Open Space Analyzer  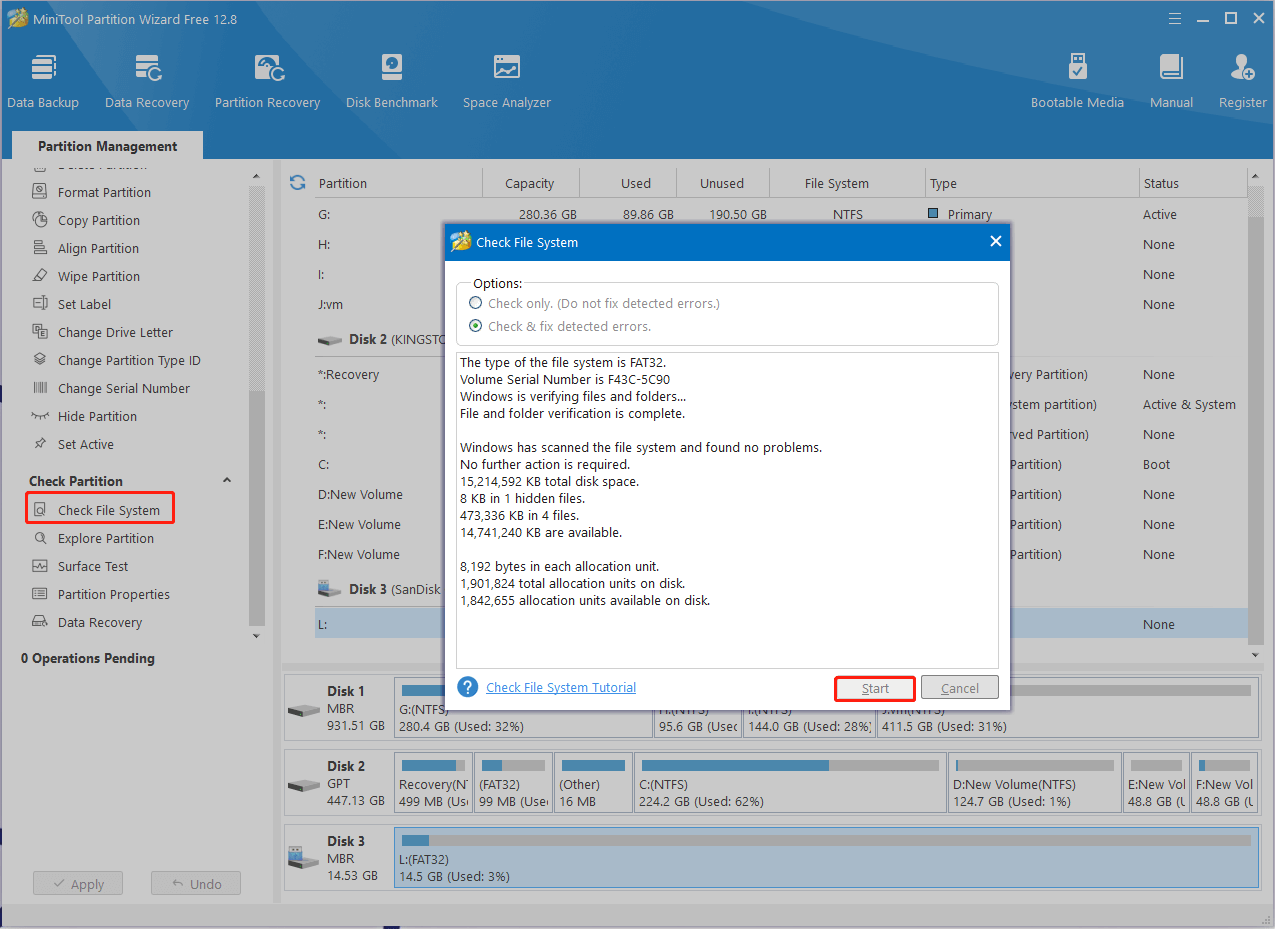pyautogui.click(x=507, y=82)
